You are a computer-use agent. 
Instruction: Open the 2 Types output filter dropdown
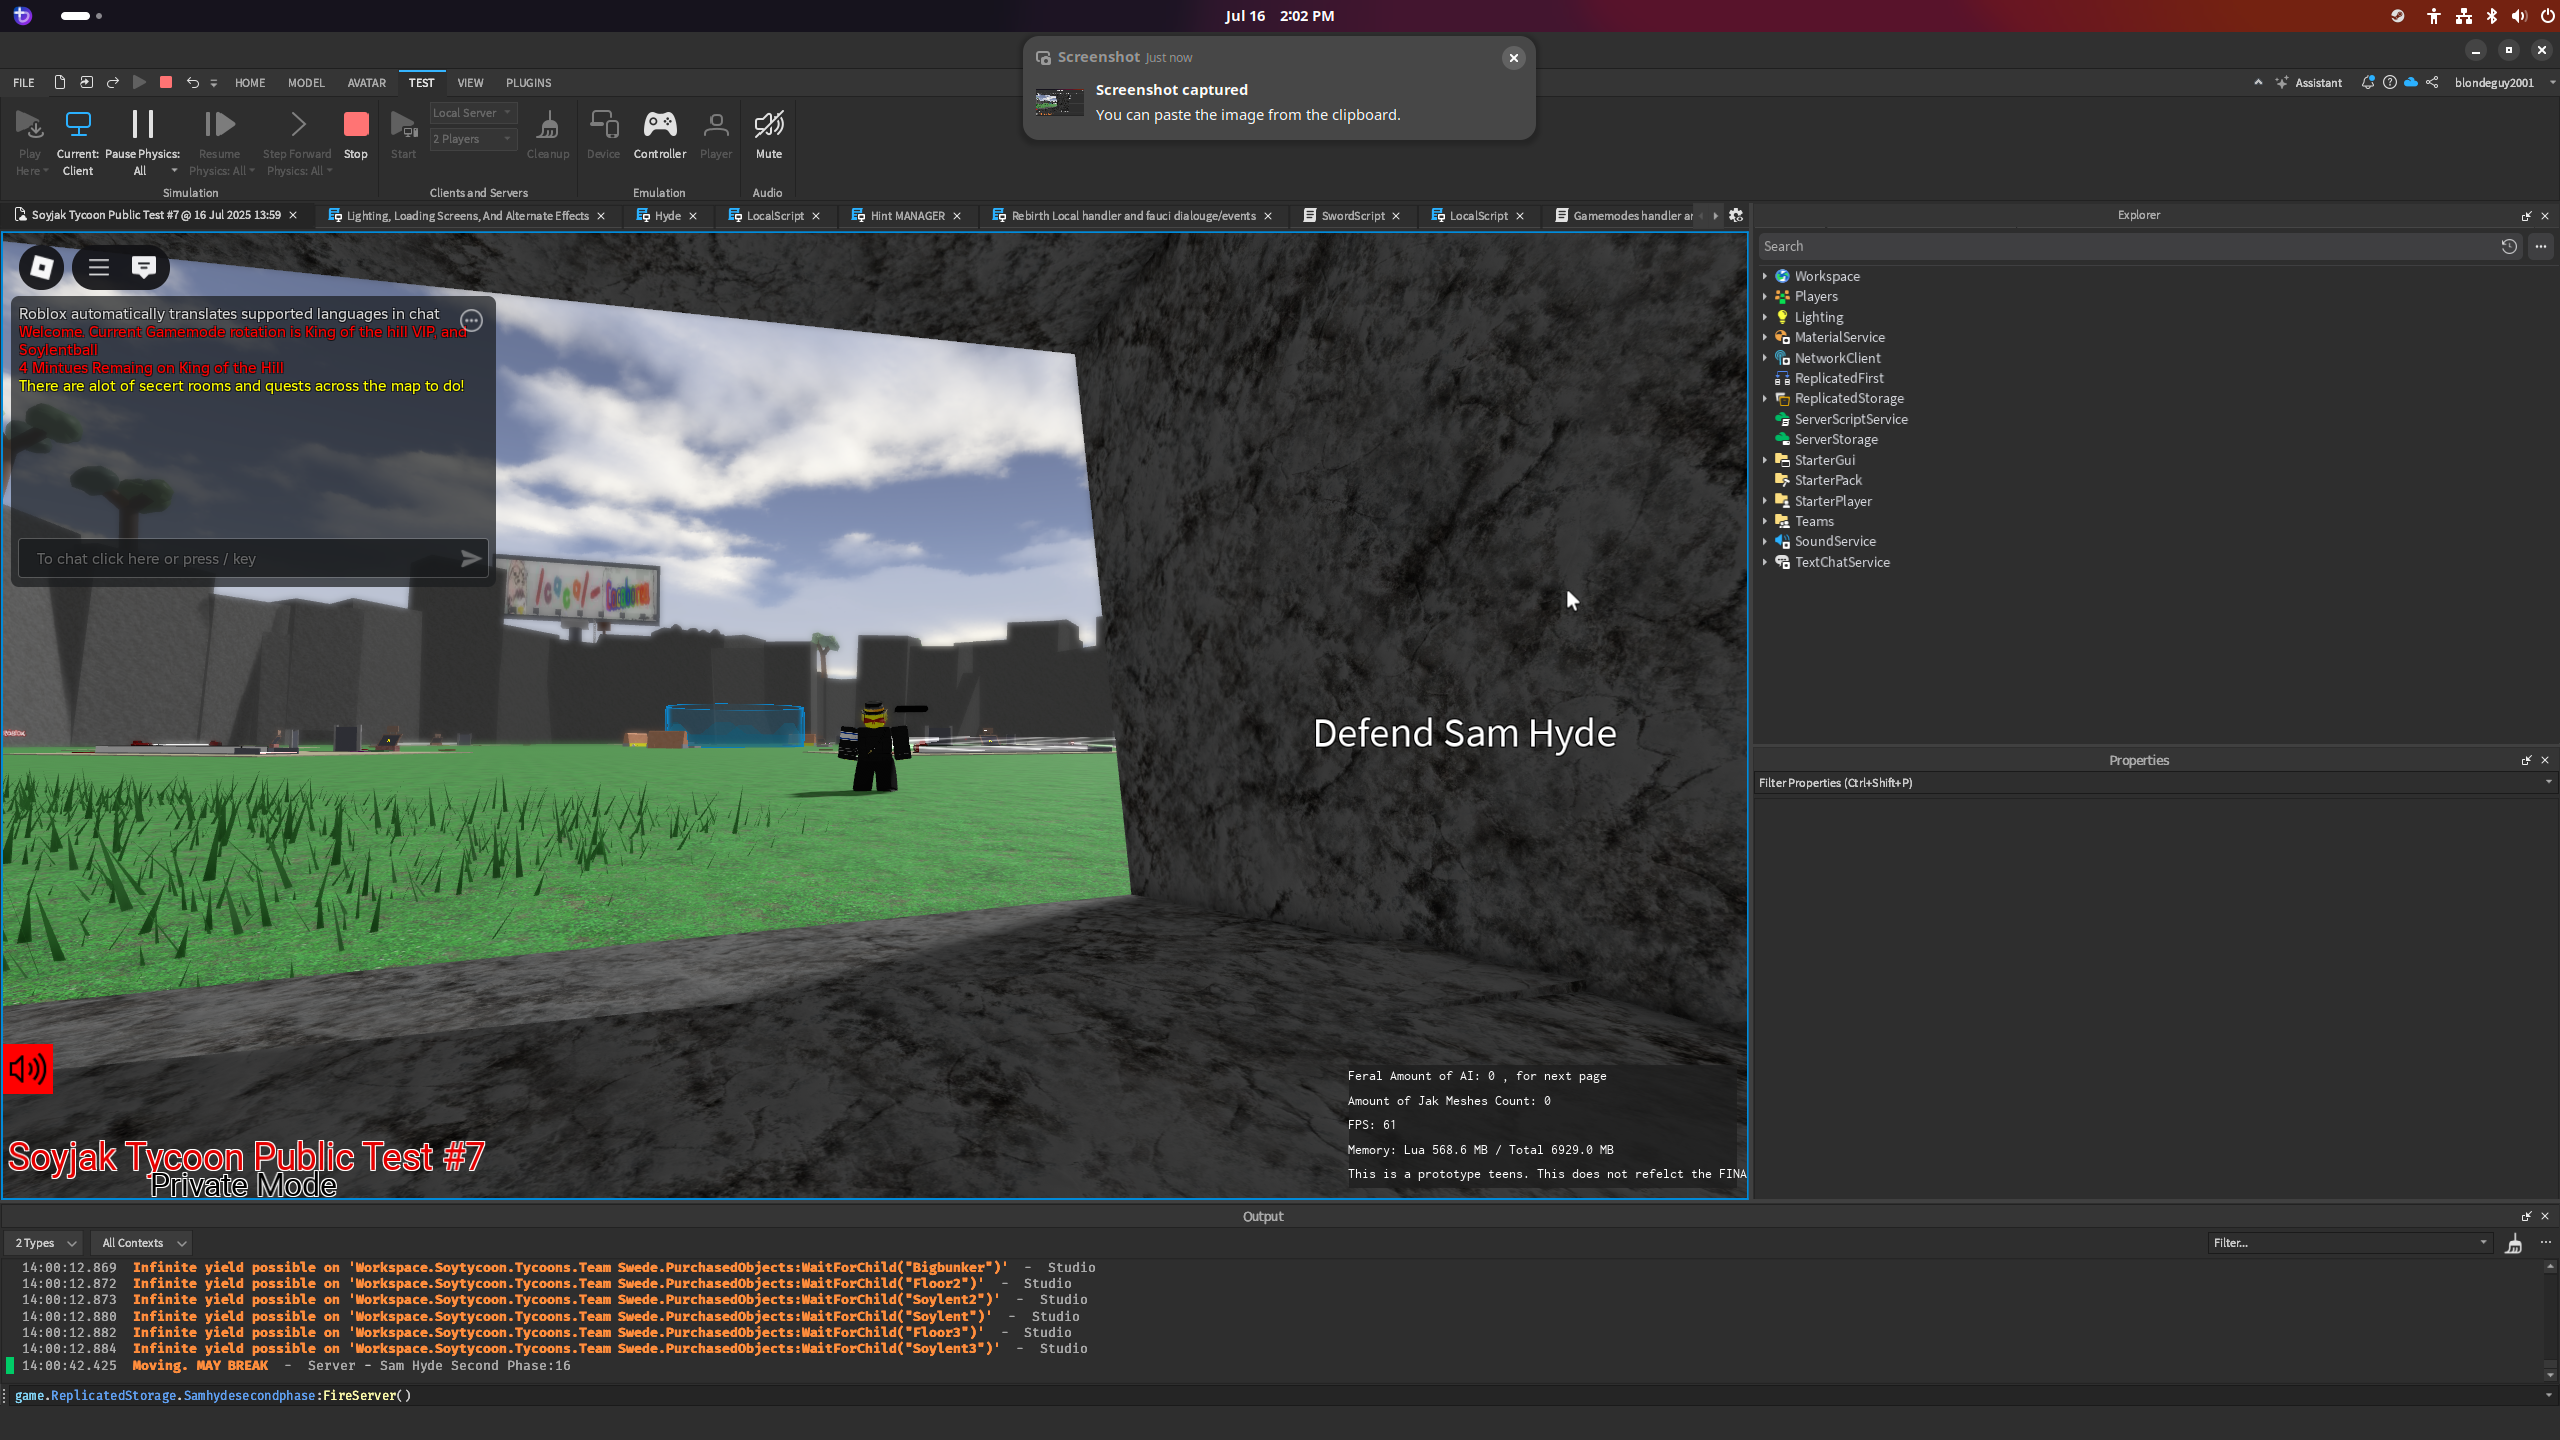[44, 1243]
